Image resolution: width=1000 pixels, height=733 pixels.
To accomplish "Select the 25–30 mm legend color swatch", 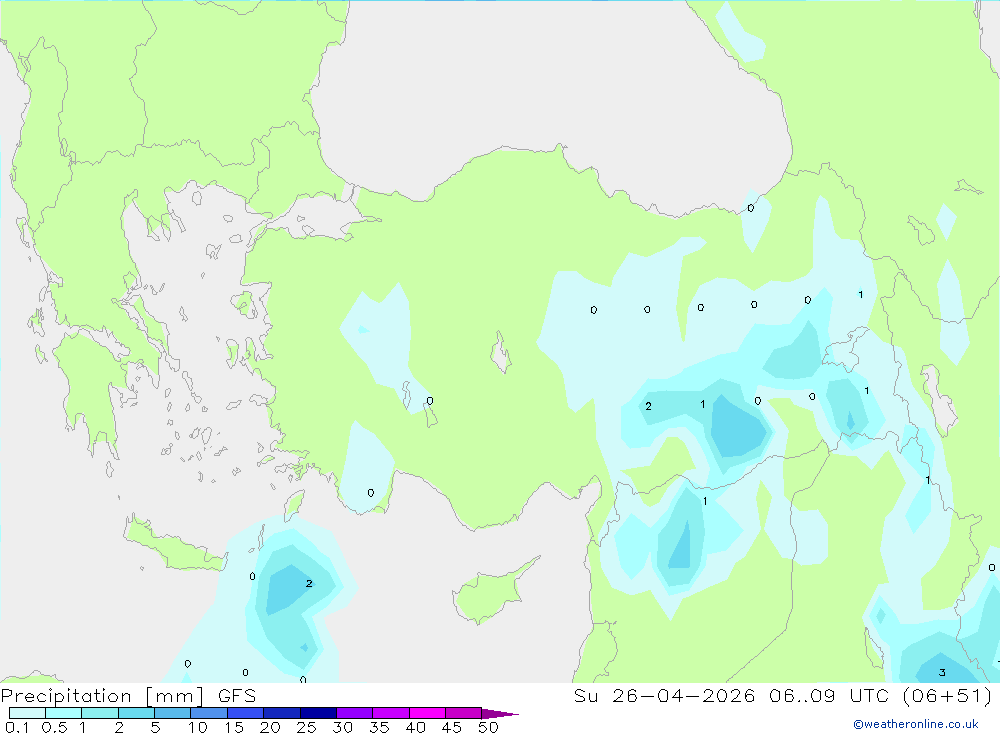I will pos(318,713).
